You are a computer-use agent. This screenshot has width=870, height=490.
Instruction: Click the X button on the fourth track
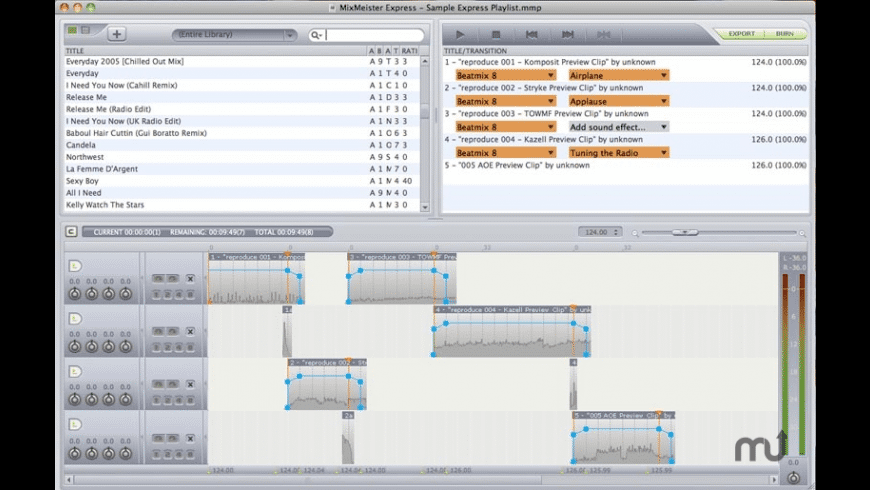(x=190, y=438)
